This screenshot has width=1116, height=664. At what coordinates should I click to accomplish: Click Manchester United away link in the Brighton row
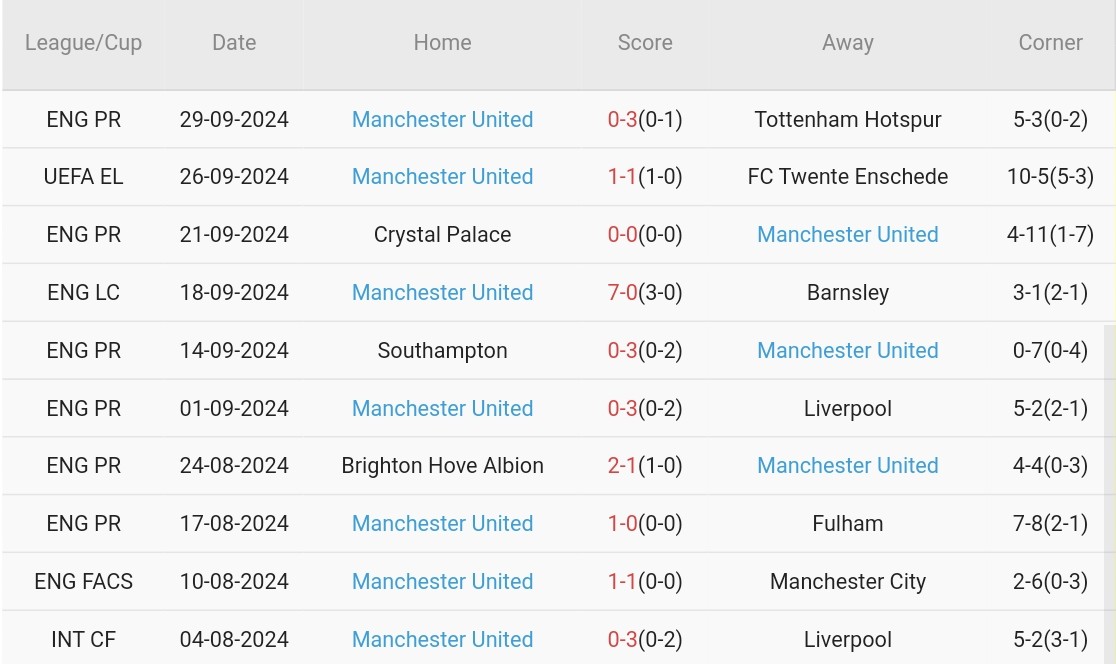point(848,465)
